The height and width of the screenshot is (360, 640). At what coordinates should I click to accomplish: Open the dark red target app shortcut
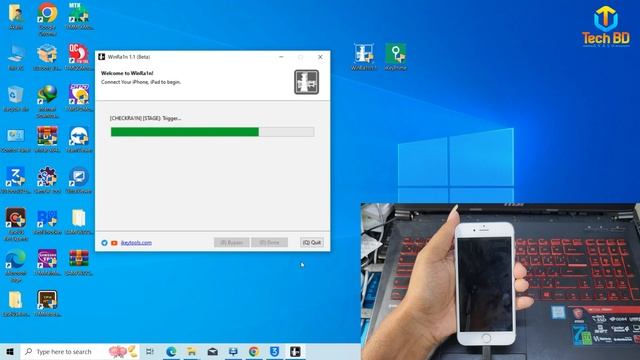(x=16, y=224)
